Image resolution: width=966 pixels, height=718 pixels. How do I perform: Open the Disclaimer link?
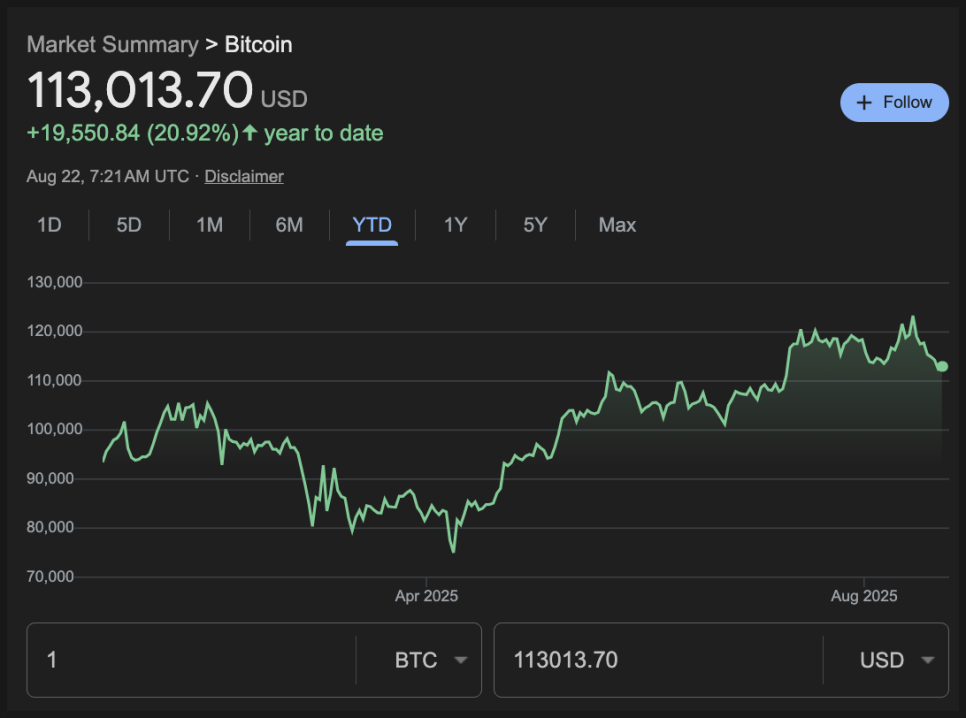tap(244, 176)
